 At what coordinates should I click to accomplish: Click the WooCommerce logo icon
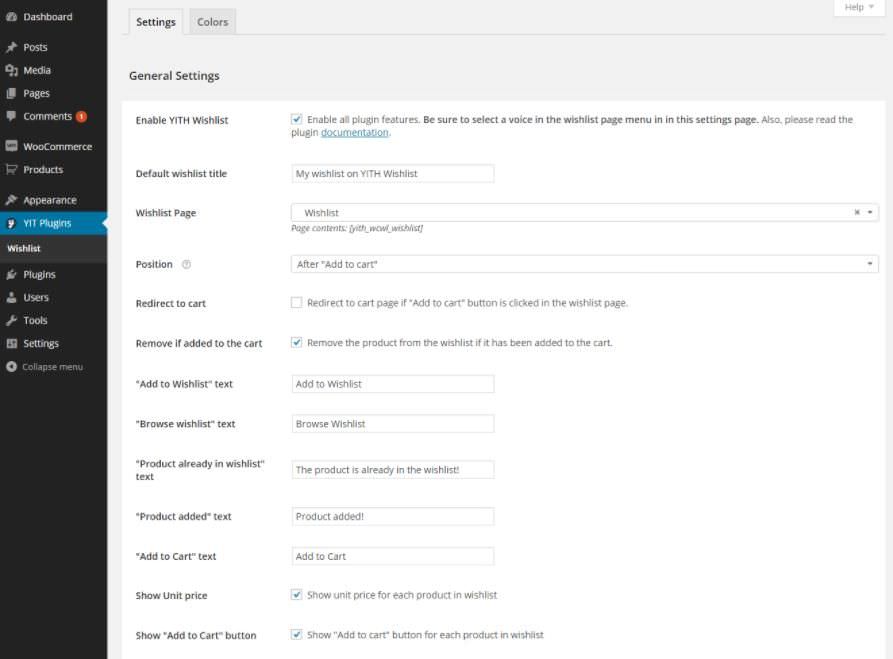11,146
